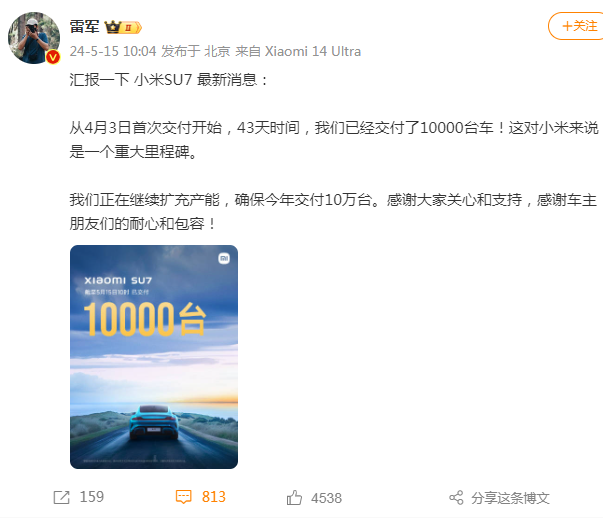Image resolution: width=603 pixels, height=519 pixels.
Task: Click the orange level II badge
Action: point(131,28)
